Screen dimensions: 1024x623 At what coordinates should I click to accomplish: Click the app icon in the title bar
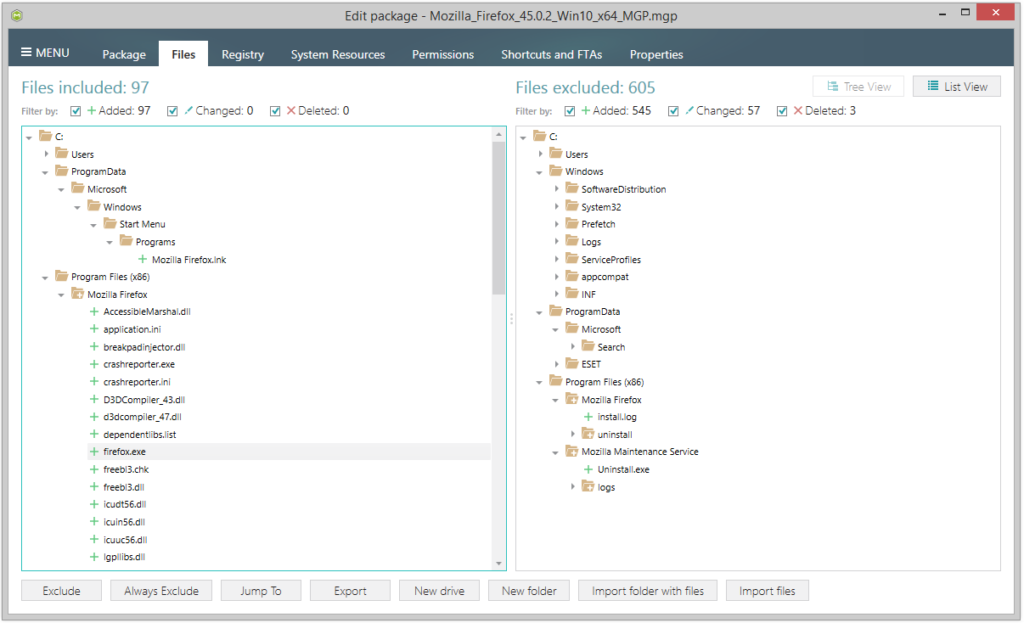pos(17,15)
